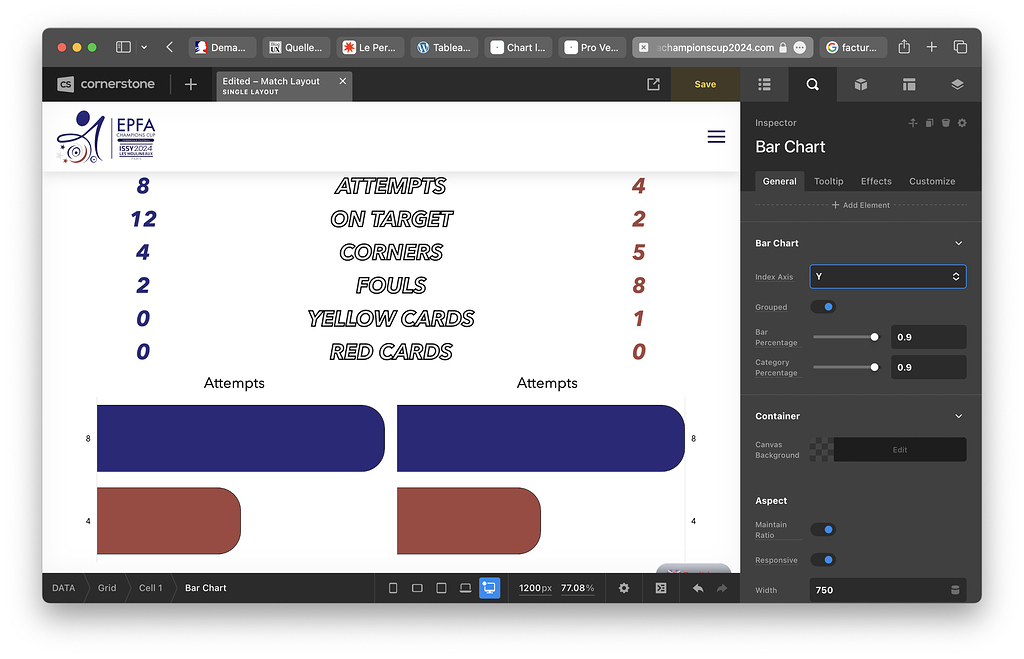Screen dimensions: 1024x659
Task: Disable the Grouped toggle
Action: pyautogui.click(x=822, y=307)
